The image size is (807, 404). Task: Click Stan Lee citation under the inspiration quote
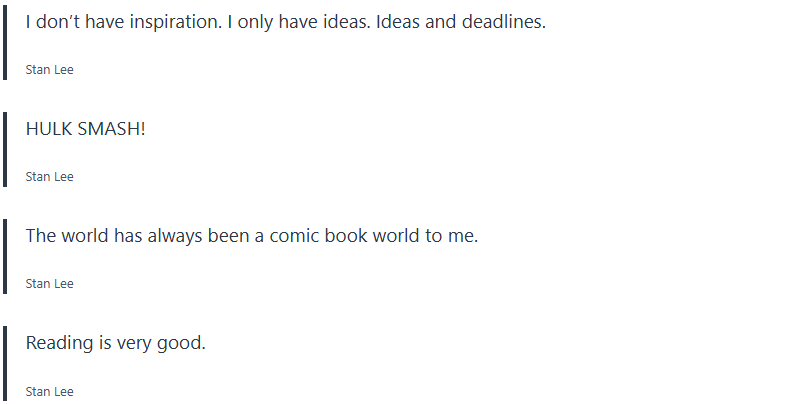[49, 70]
